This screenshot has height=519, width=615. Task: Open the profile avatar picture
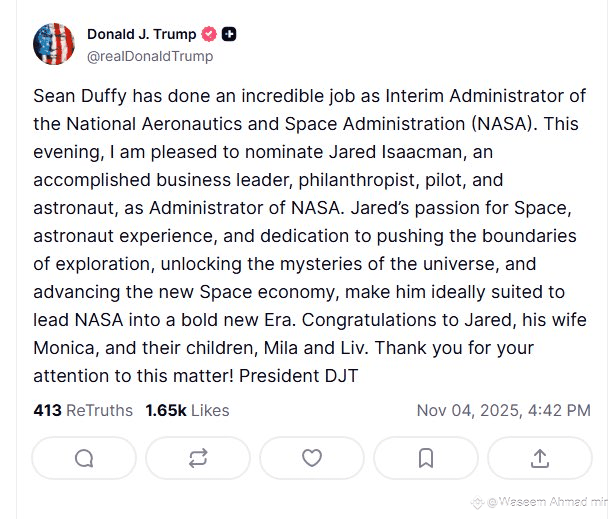coord(54,44)
